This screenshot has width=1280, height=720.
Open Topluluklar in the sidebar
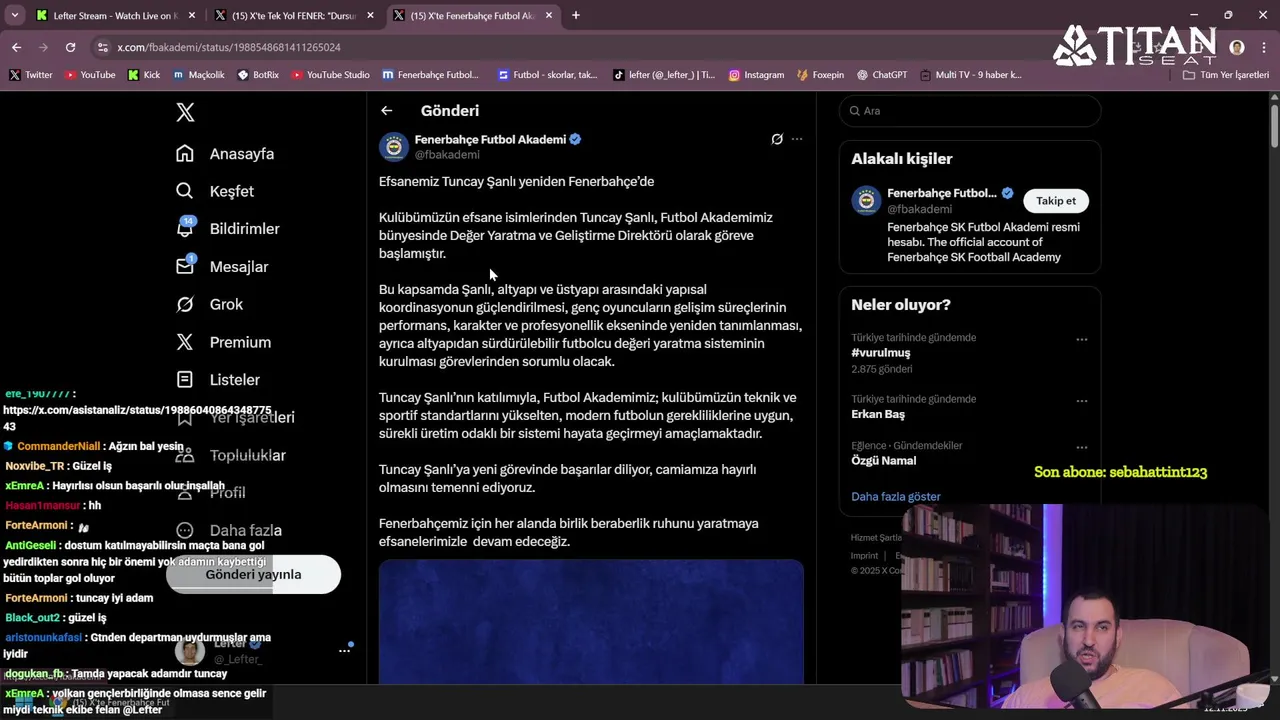coord(230,455)
